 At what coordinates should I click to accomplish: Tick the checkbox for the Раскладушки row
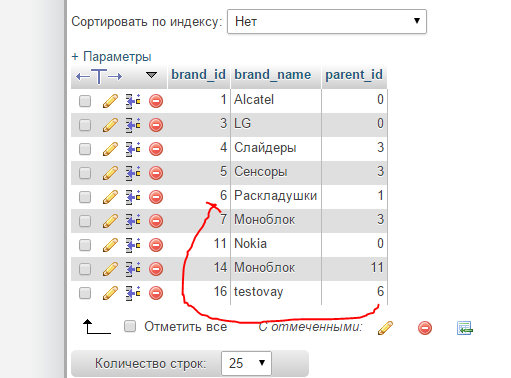coord(85,197)
